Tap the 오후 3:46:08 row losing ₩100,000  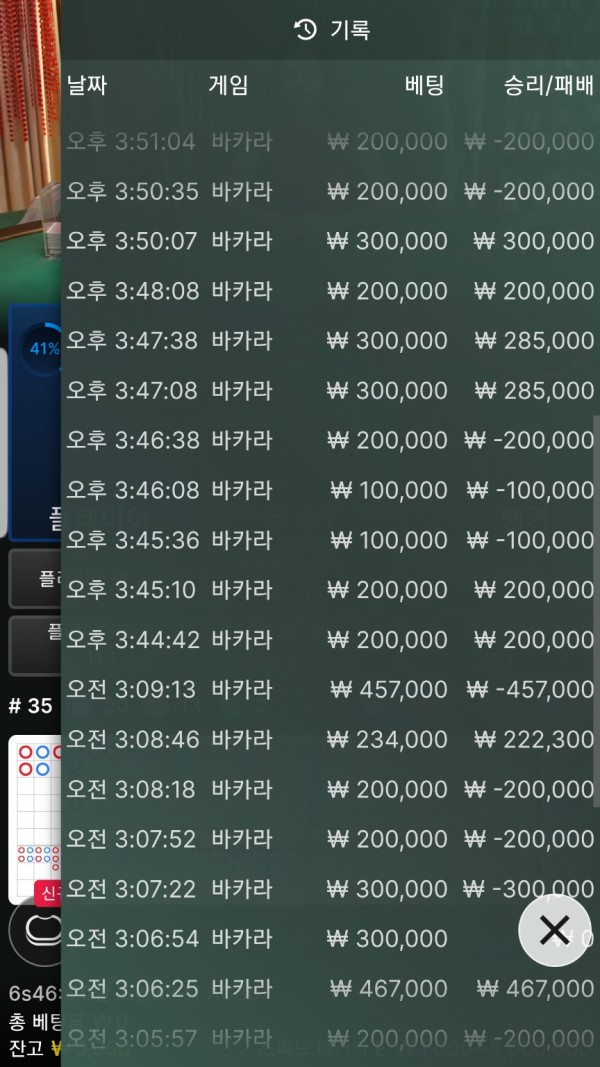pyautogui.click(x=330, y=490)
